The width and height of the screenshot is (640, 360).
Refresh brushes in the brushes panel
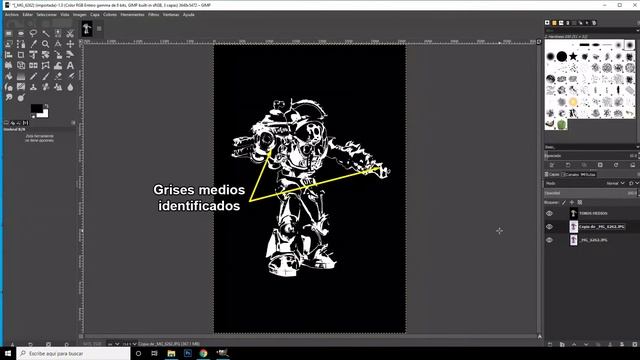pyautogui.click(x=616, y=165)
